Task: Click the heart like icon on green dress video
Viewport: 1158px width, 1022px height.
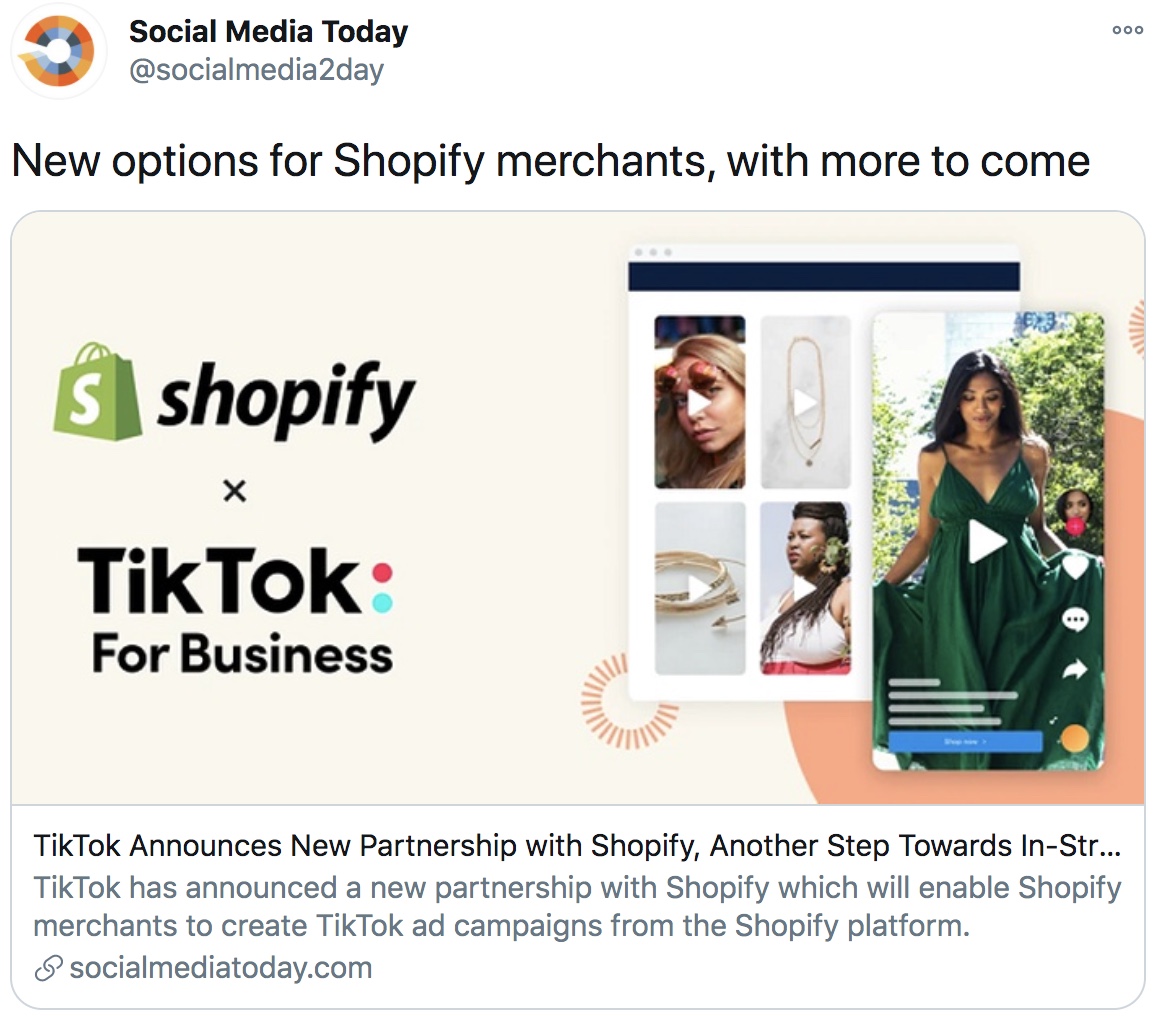Action: (x=1075, y=567)
